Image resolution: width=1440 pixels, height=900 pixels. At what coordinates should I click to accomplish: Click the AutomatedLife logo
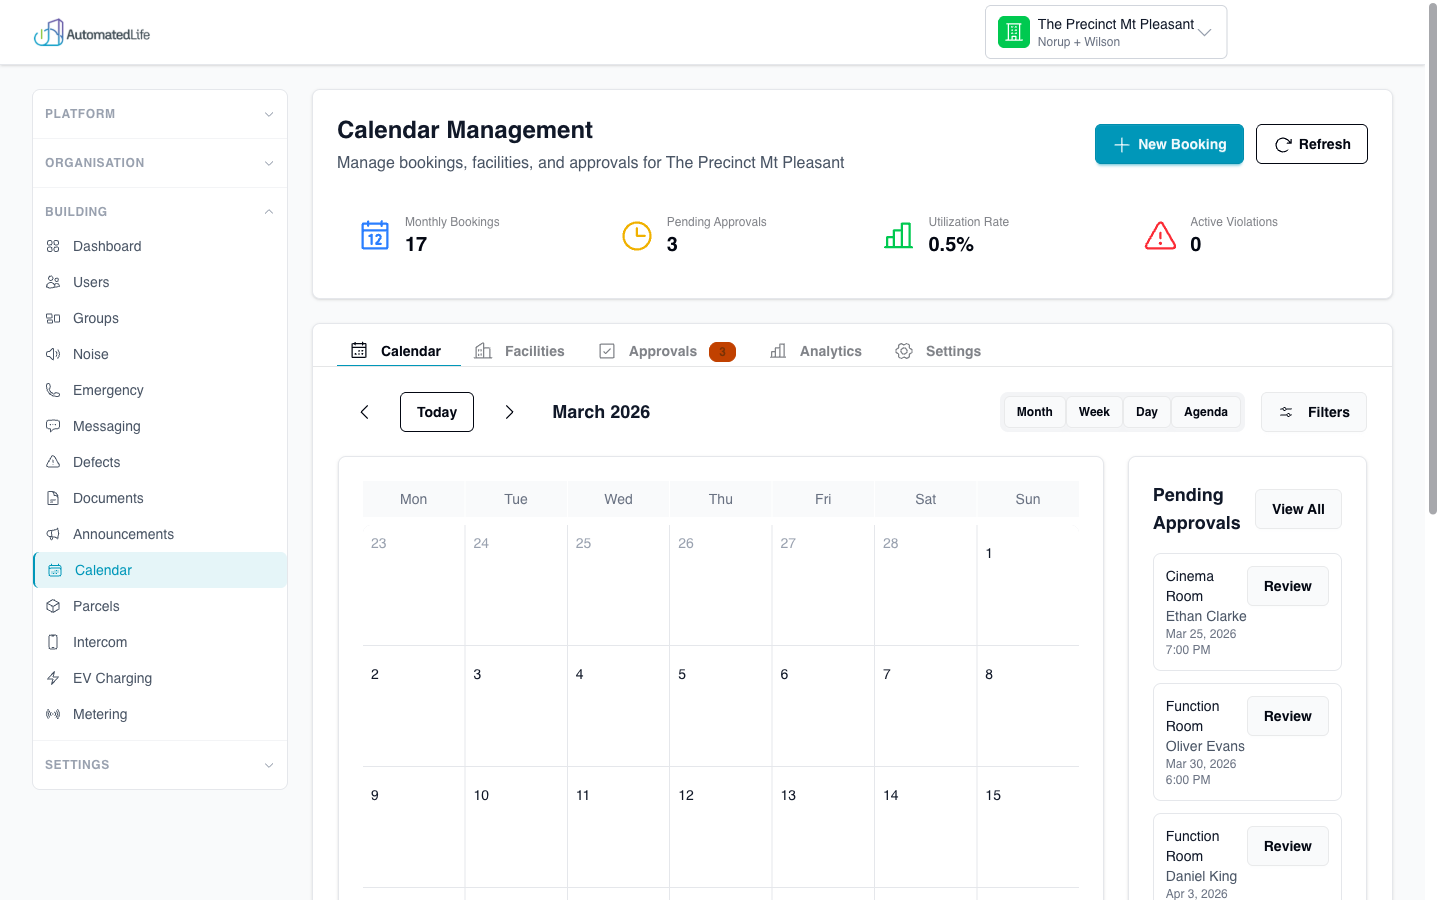tap(92, 34)
